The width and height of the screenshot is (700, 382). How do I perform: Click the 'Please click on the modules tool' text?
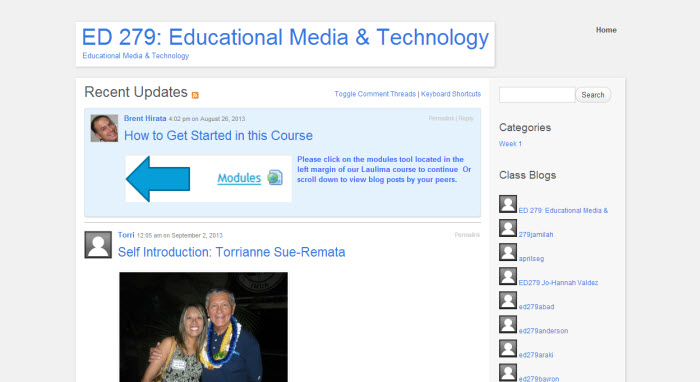tap(384, 170)
